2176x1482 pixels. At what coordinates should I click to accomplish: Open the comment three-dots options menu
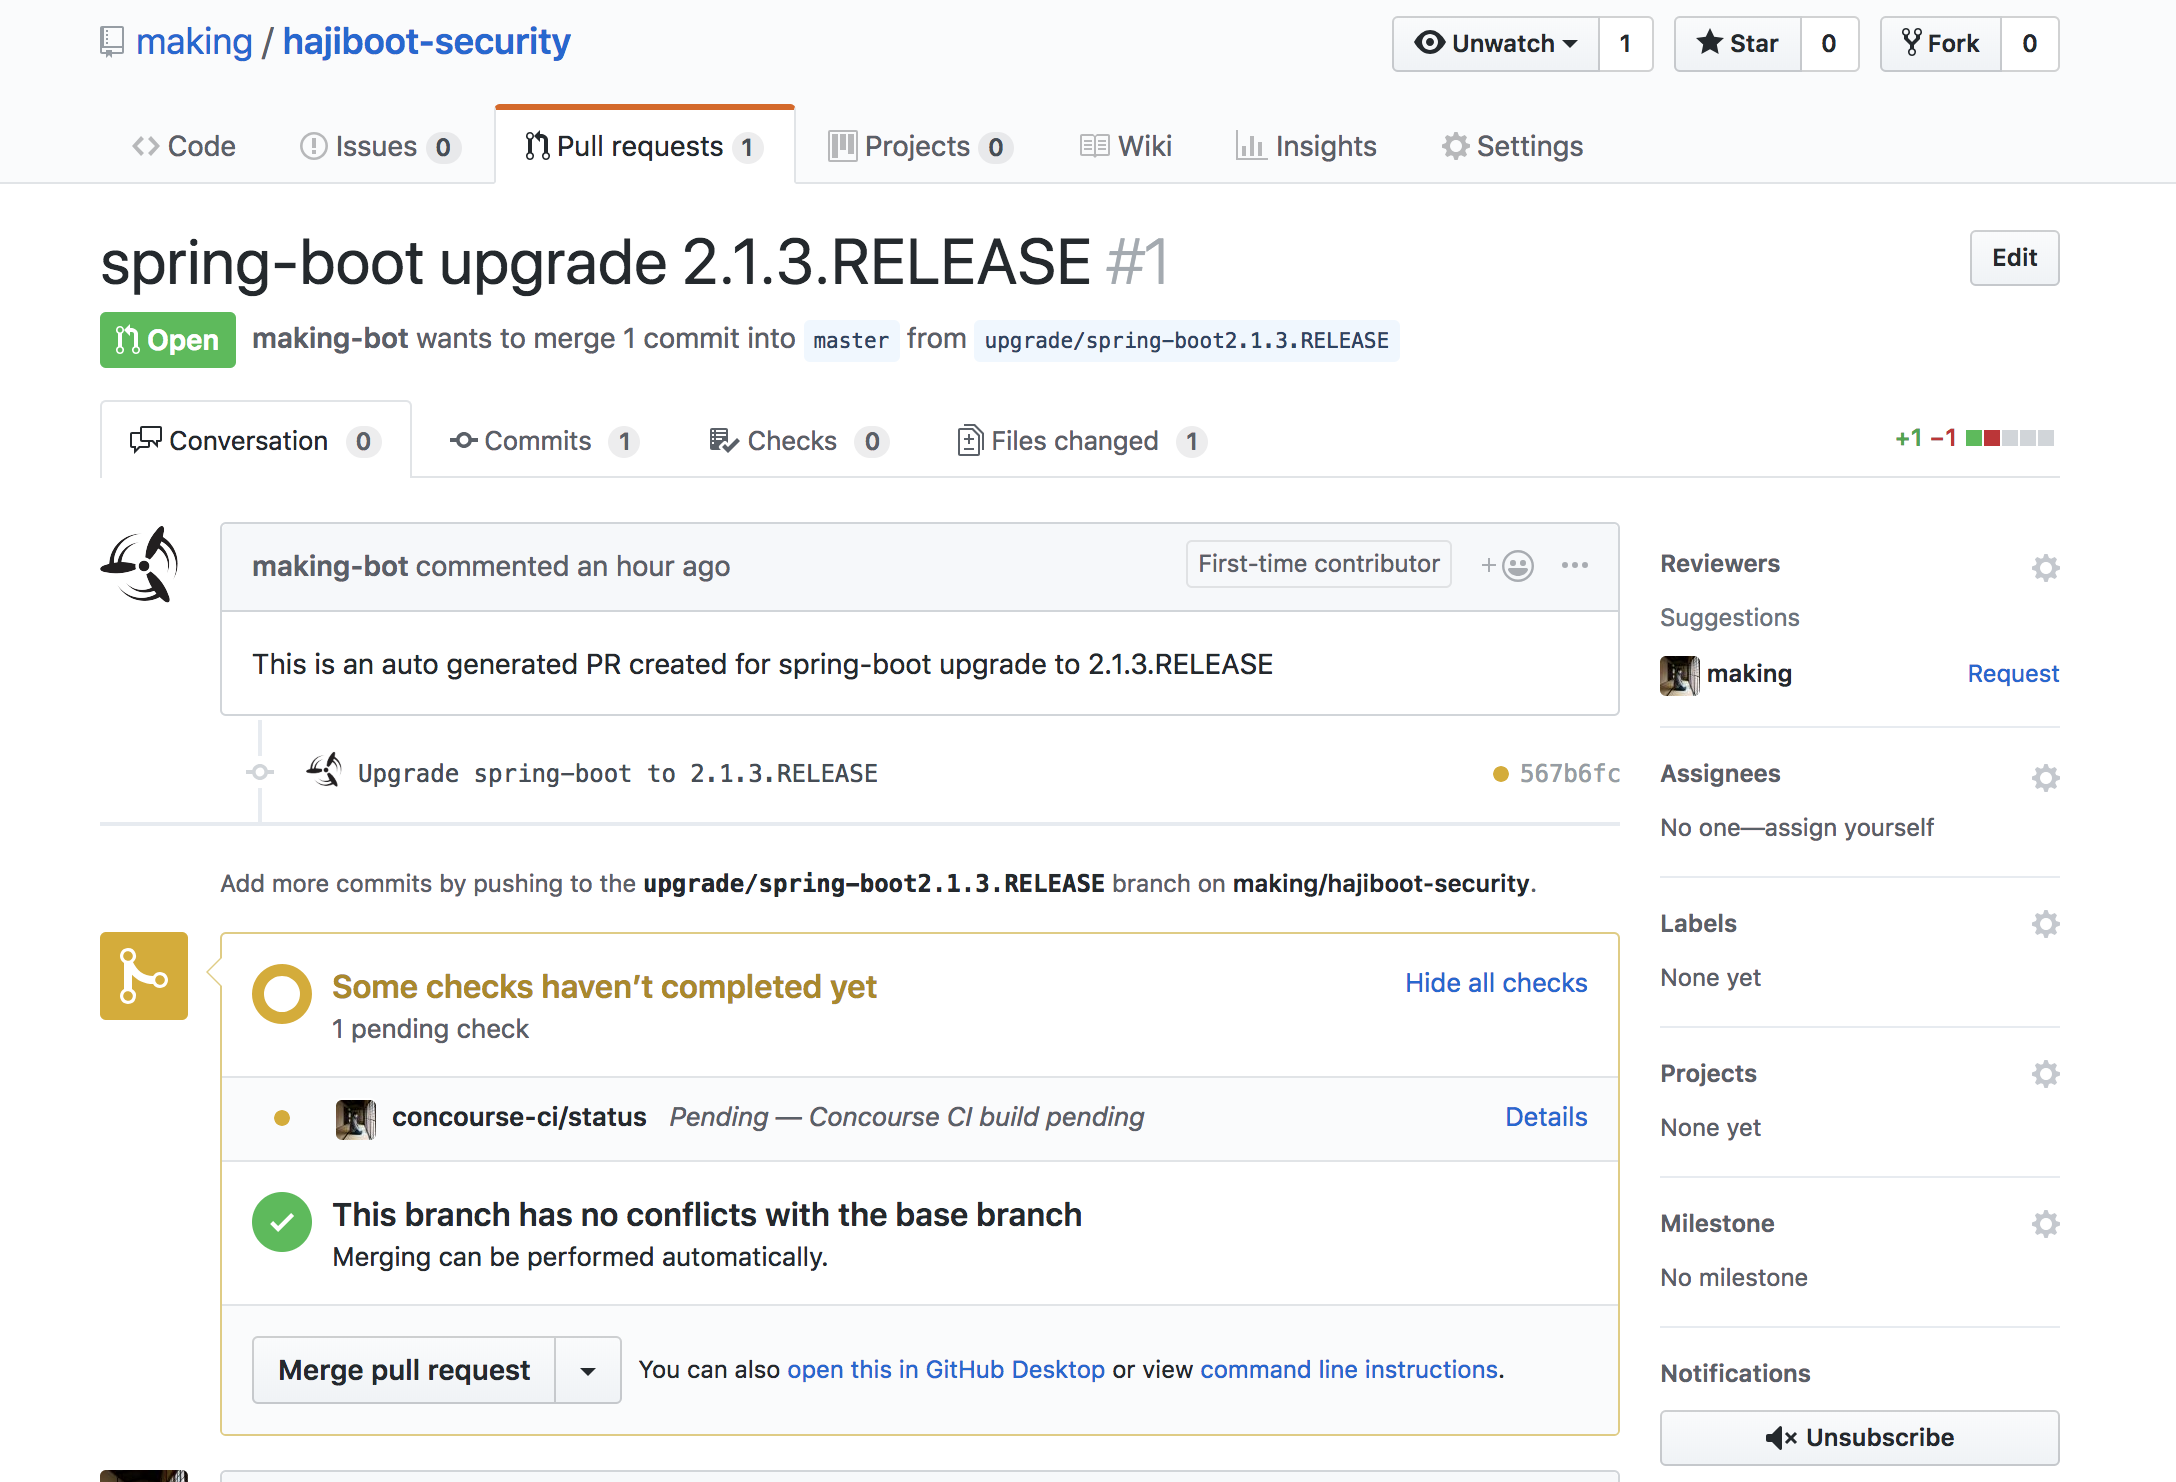click(1575, 566)
